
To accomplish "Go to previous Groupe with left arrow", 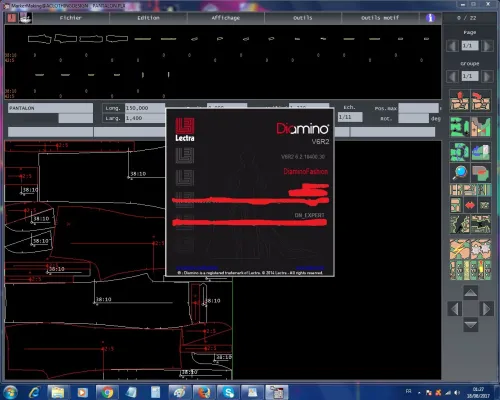I will click(452, 76).
